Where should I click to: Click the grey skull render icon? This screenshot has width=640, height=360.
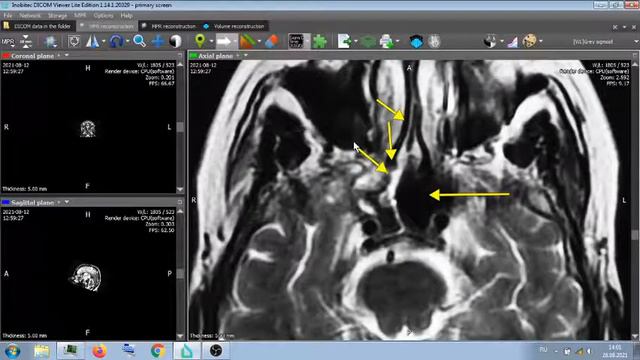[x=434, y=41]
